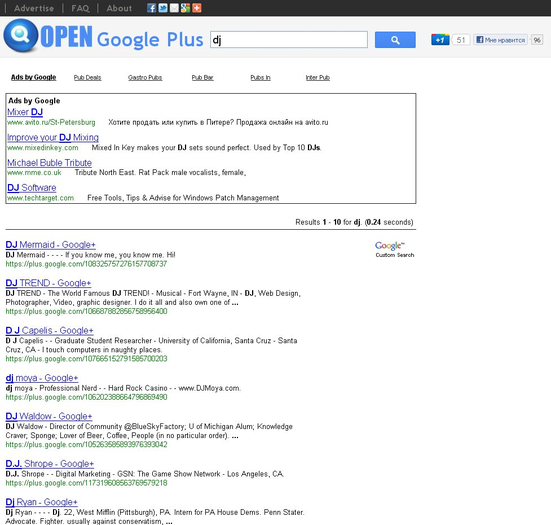
Task: Click the magnifier search button
Action: click(x=395, y=40)
